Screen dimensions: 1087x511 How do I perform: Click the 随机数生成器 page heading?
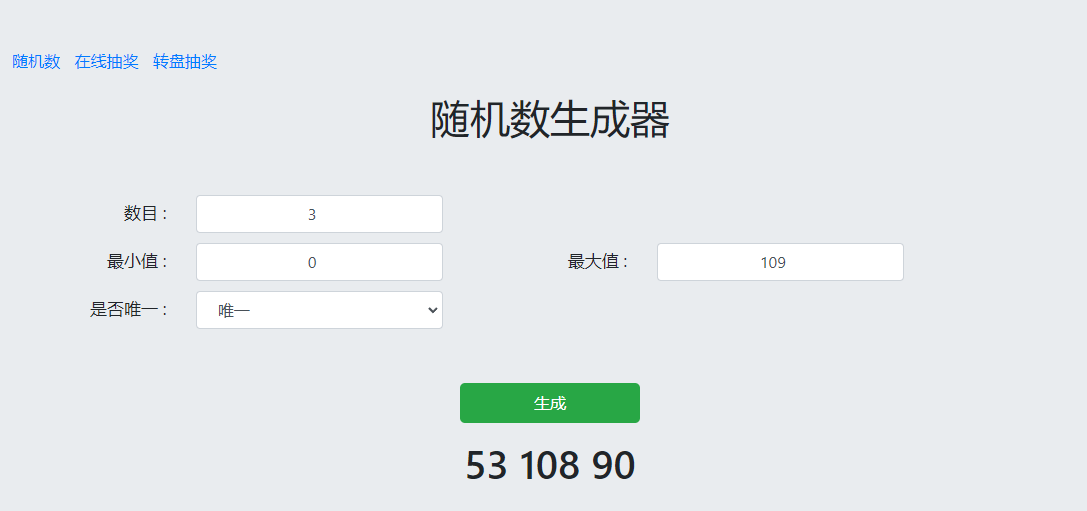click(549, 121)
